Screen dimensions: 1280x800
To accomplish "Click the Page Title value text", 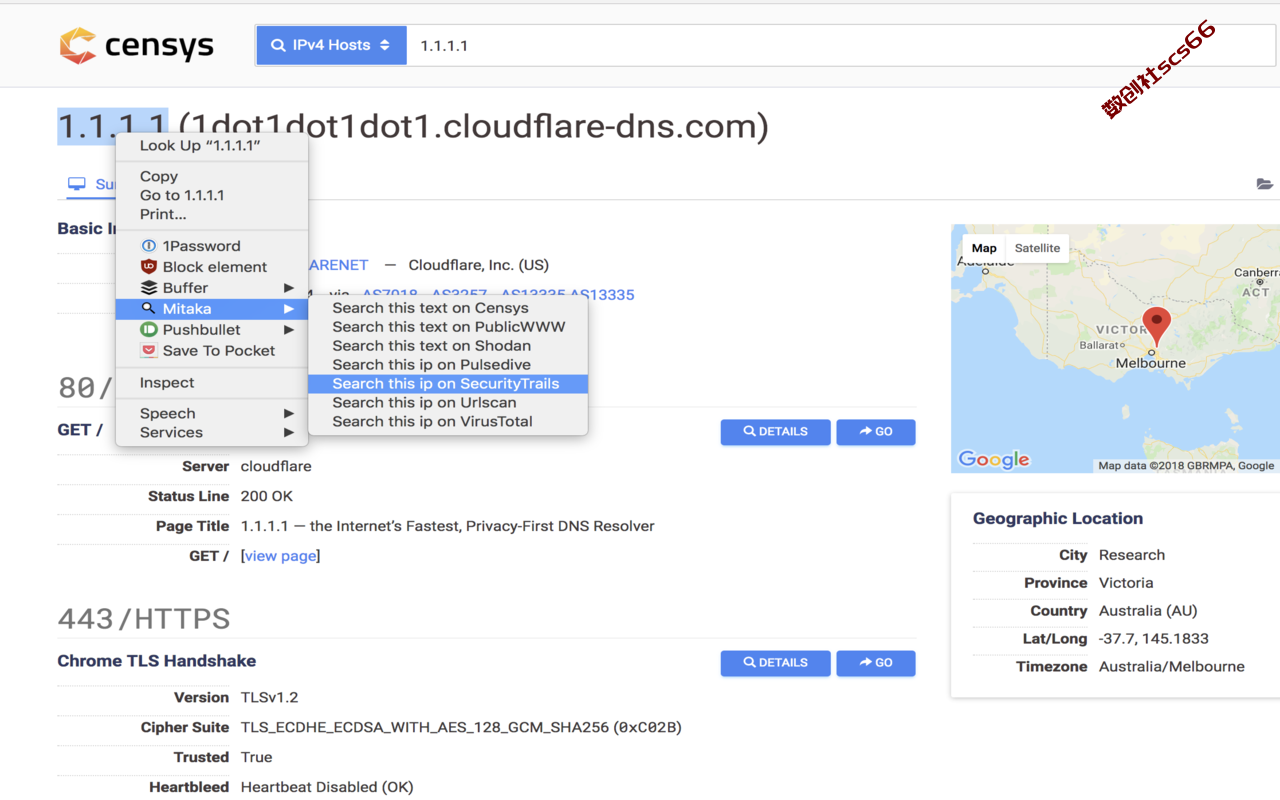I will coord(448,526).
